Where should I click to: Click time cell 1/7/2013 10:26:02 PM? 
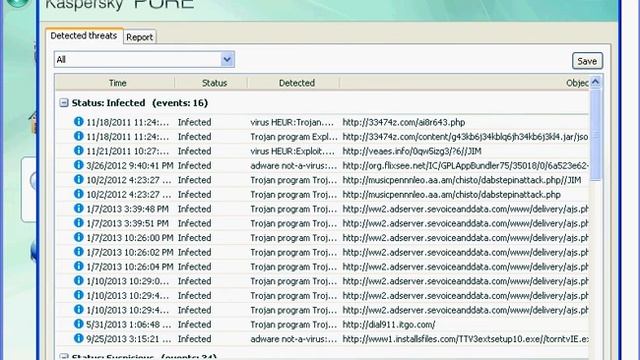tap(130, 252)
